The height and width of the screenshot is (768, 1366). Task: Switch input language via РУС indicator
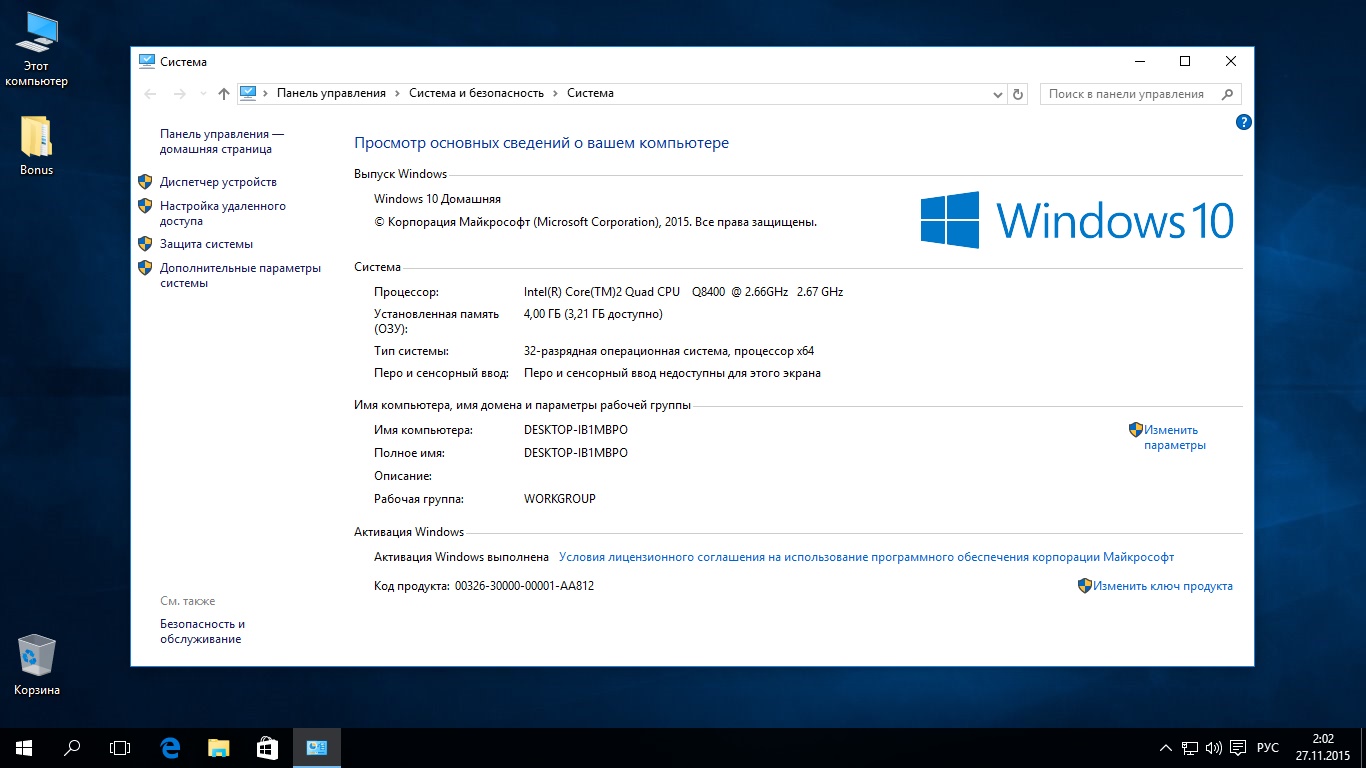(x=1268, y=747)
